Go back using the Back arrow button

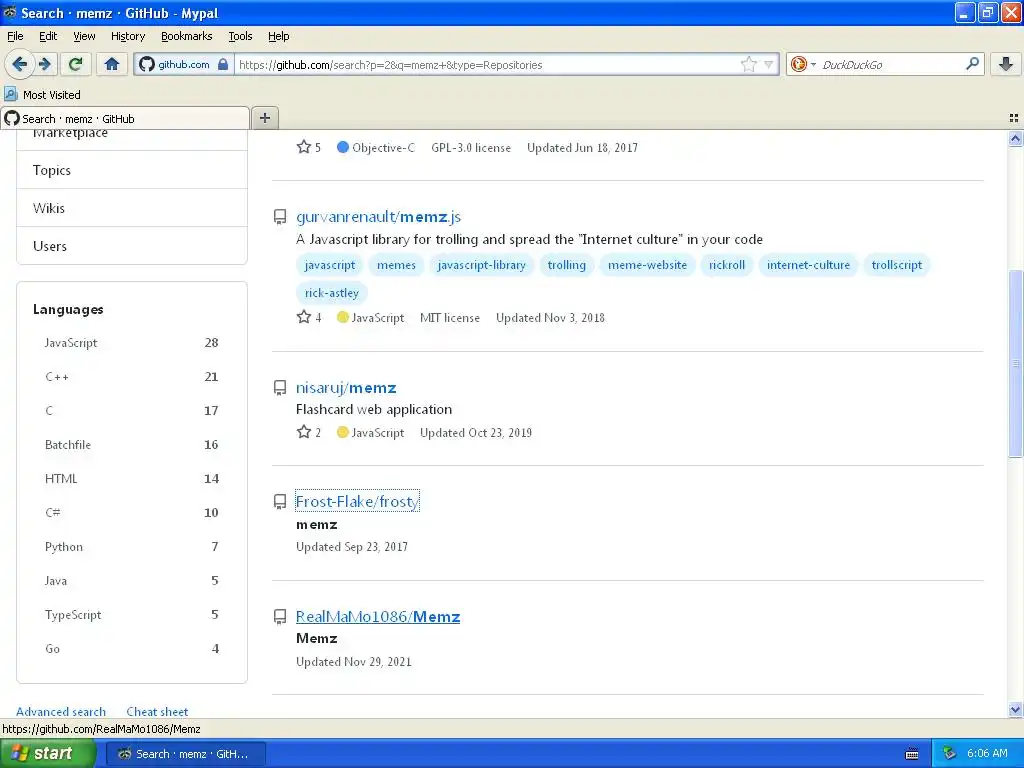19,64
